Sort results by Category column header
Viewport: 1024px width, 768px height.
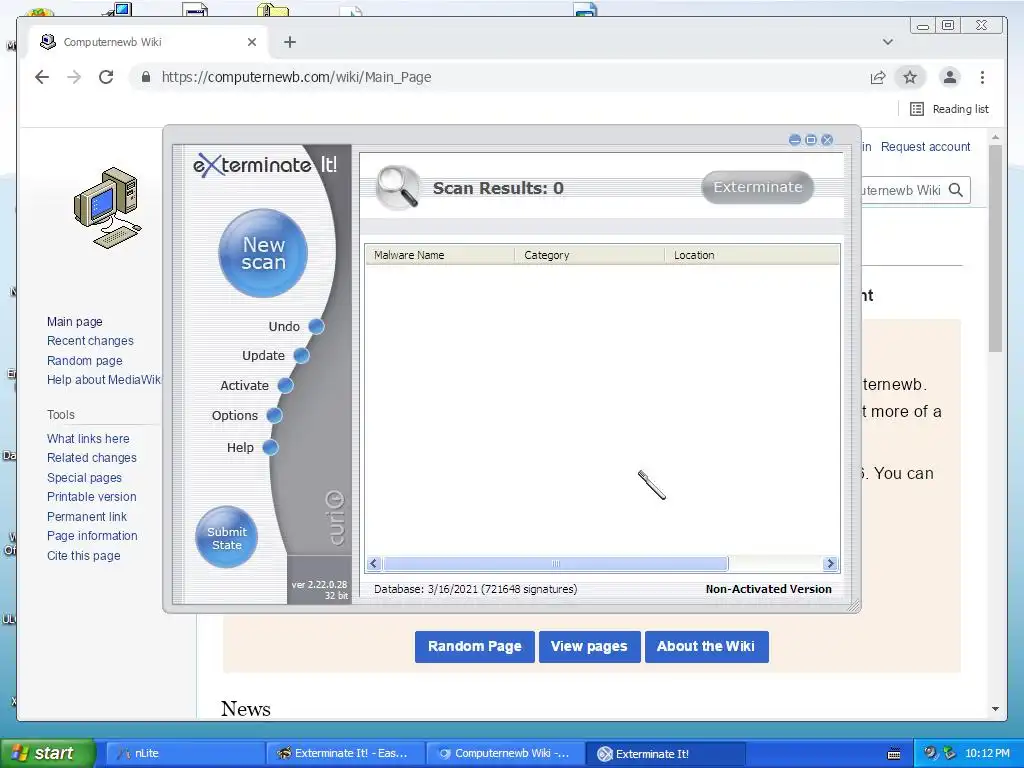[590, 255]
